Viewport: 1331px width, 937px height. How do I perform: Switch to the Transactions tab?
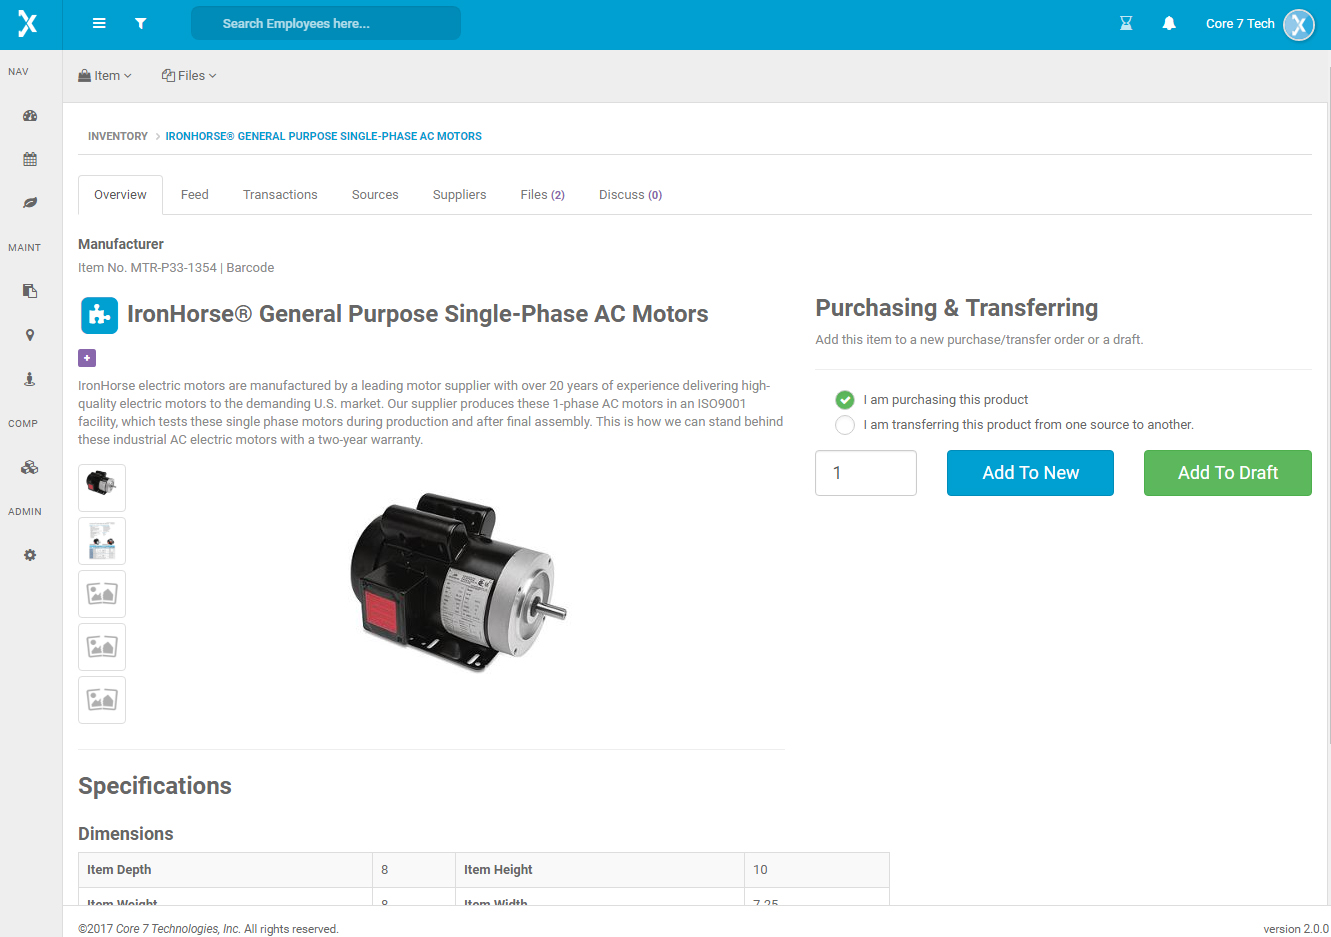tap(280, 195)
